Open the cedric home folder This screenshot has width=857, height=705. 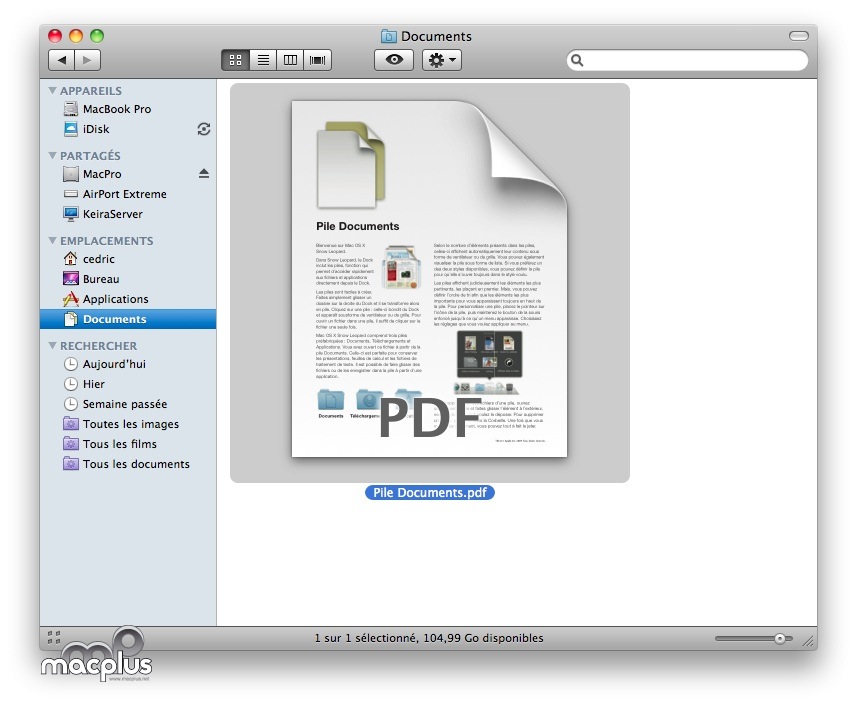(98, 259)
